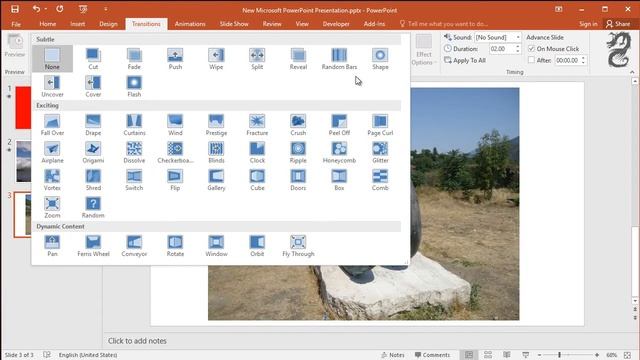Apply the Split transition
Viewport: 640px width, 360px height.
click(257, 59)
